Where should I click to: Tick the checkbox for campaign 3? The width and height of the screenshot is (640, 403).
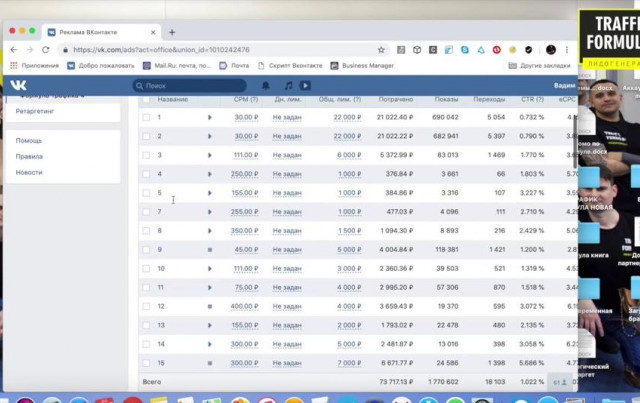(146, 155)
